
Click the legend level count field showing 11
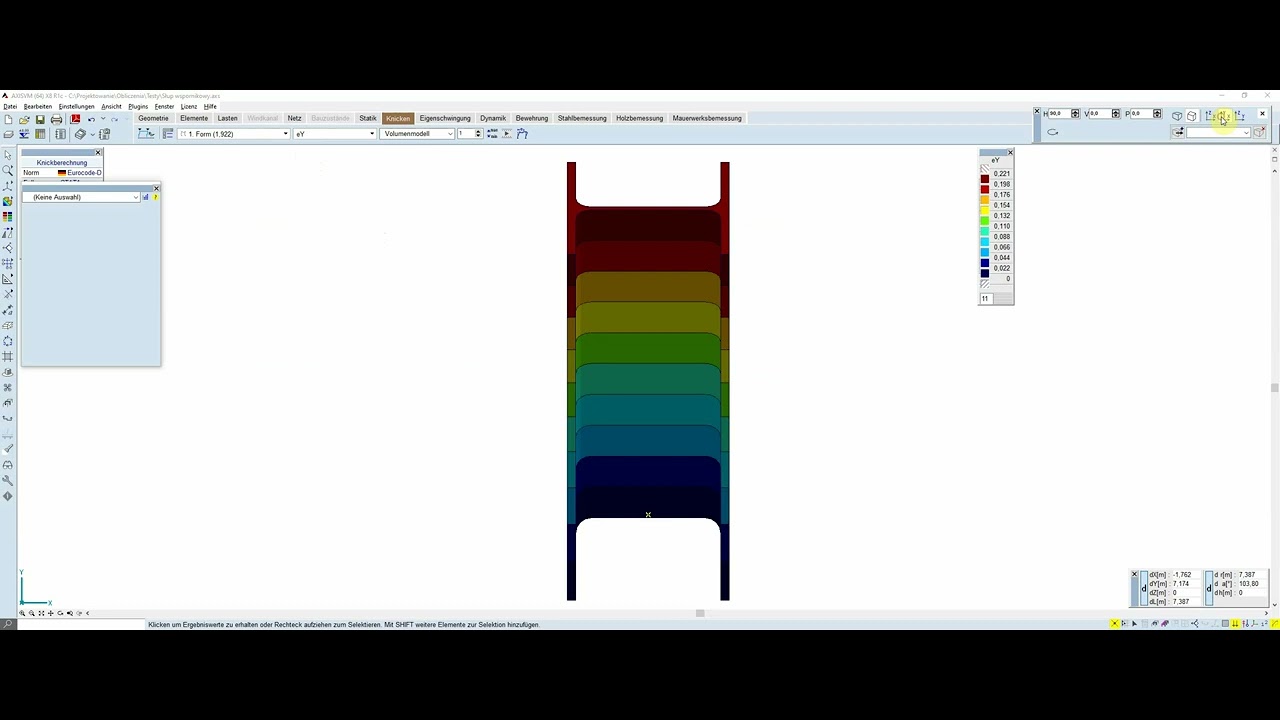(986, 299)
